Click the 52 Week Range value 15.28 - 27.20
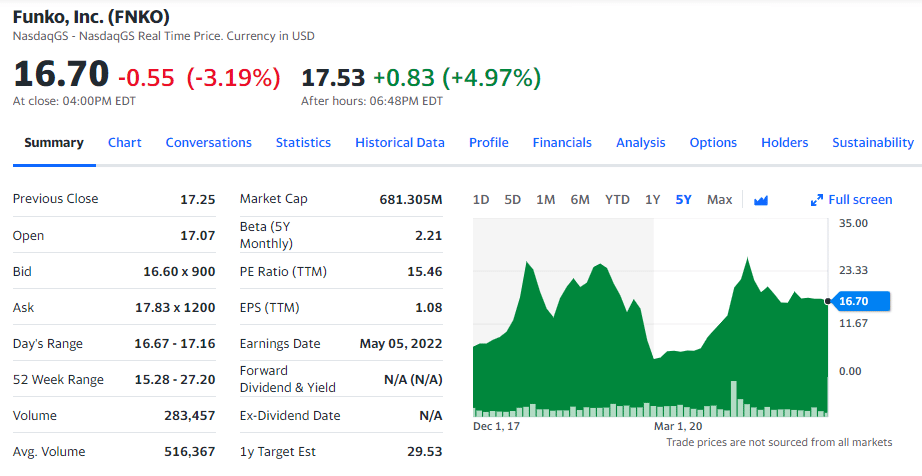This screenshot has height=476, width=922. pyautogui.click(x=175, y=380)
